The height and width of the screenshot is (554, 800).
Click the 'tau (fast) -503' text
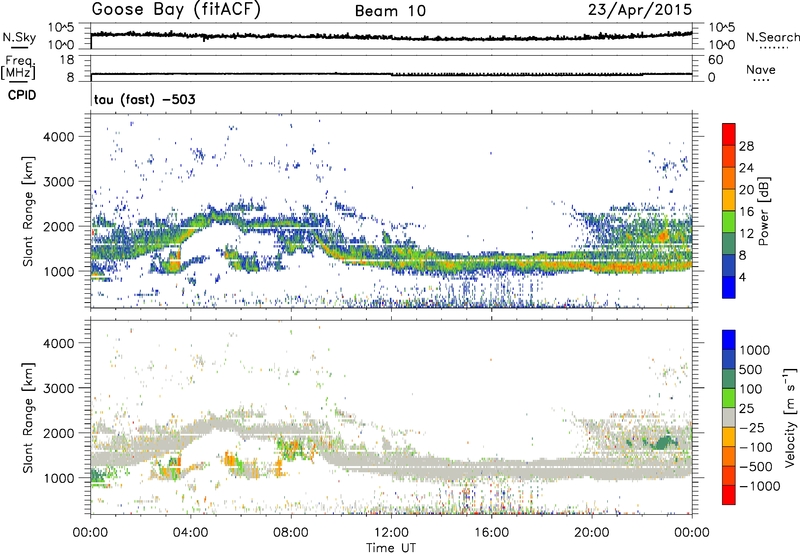point(144,99)
